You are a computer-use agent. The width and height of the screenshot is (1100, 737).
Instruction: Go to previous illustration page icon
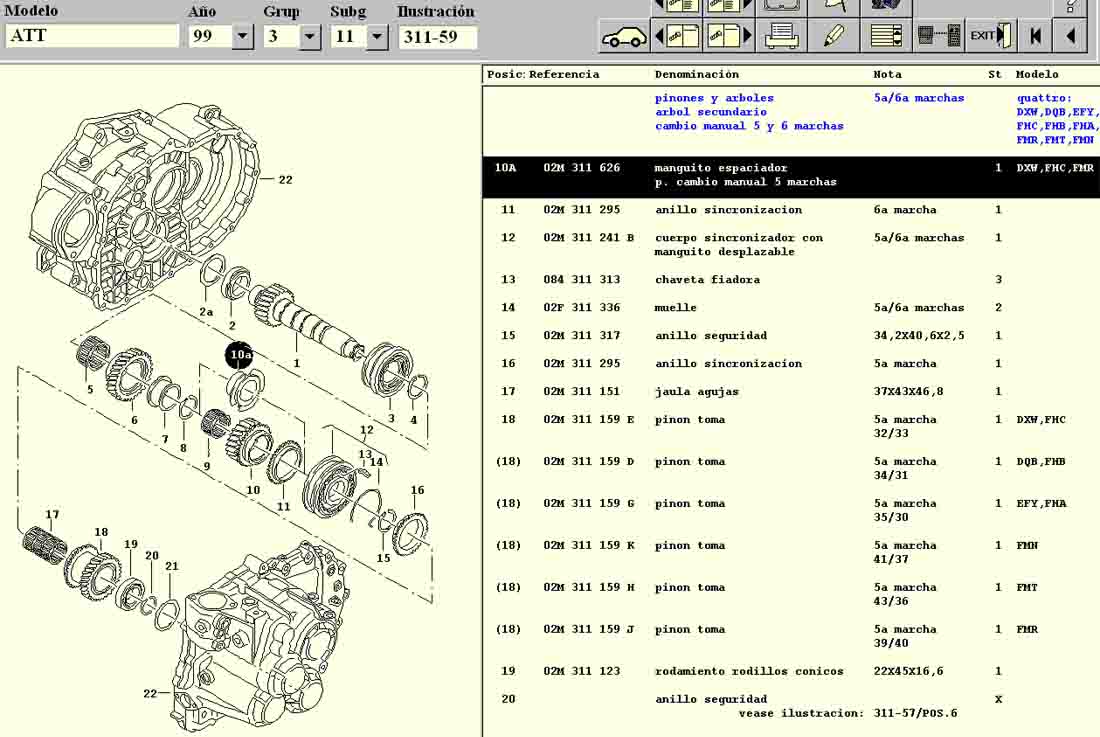tap(677, 37)
